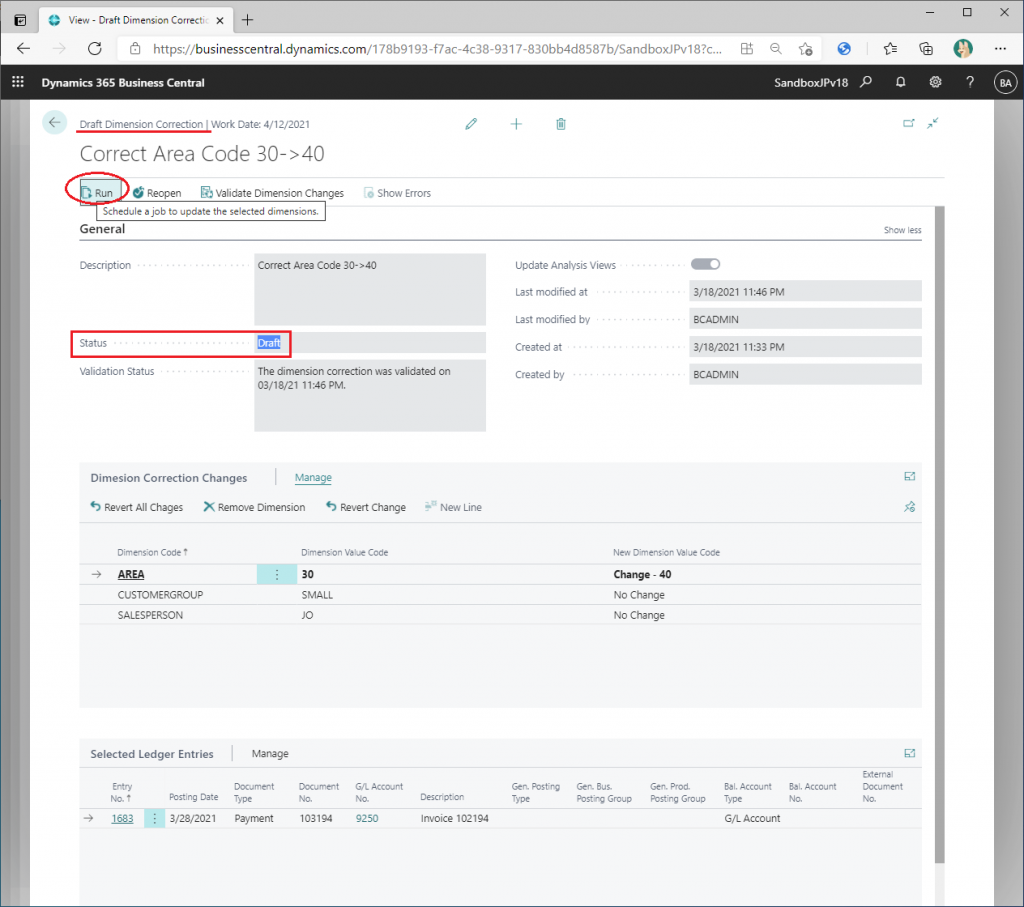Open Manage menu in Selected Ledger Entries
Viewport: 1024px width, 907px height.
270,754
